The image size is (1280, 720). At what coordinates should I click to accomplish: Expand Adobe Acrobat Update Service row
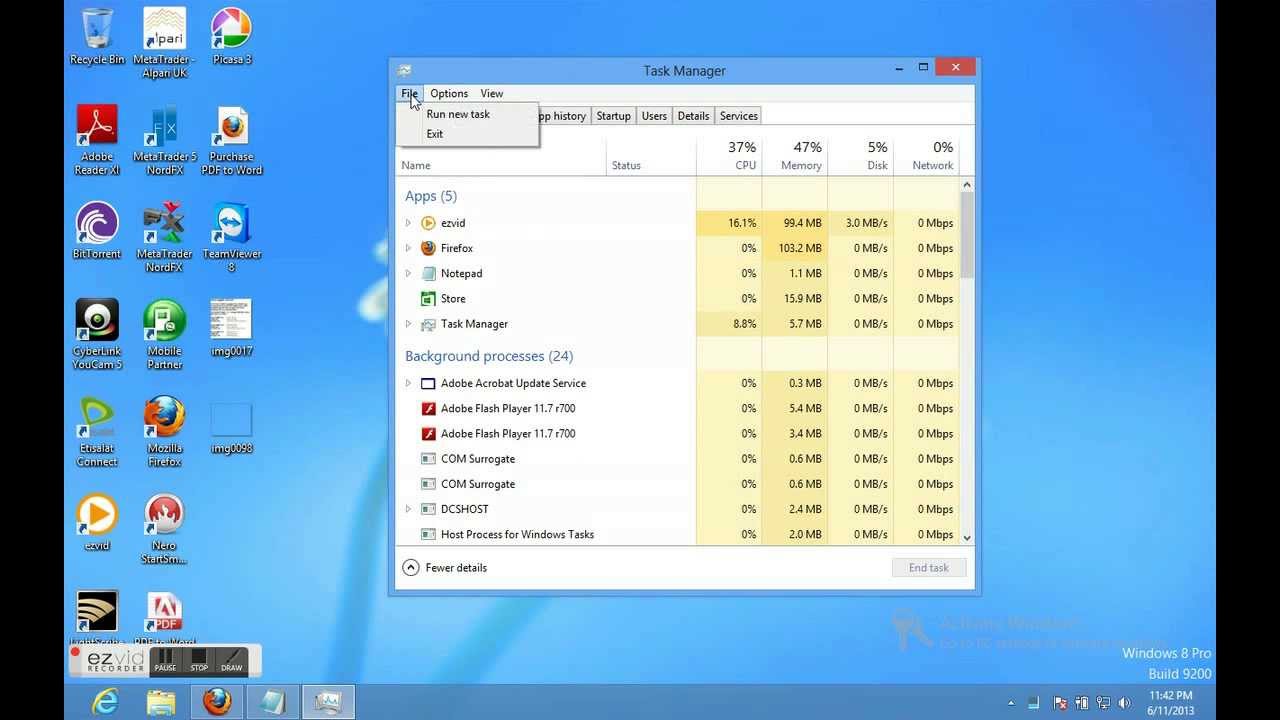point(408,383)
